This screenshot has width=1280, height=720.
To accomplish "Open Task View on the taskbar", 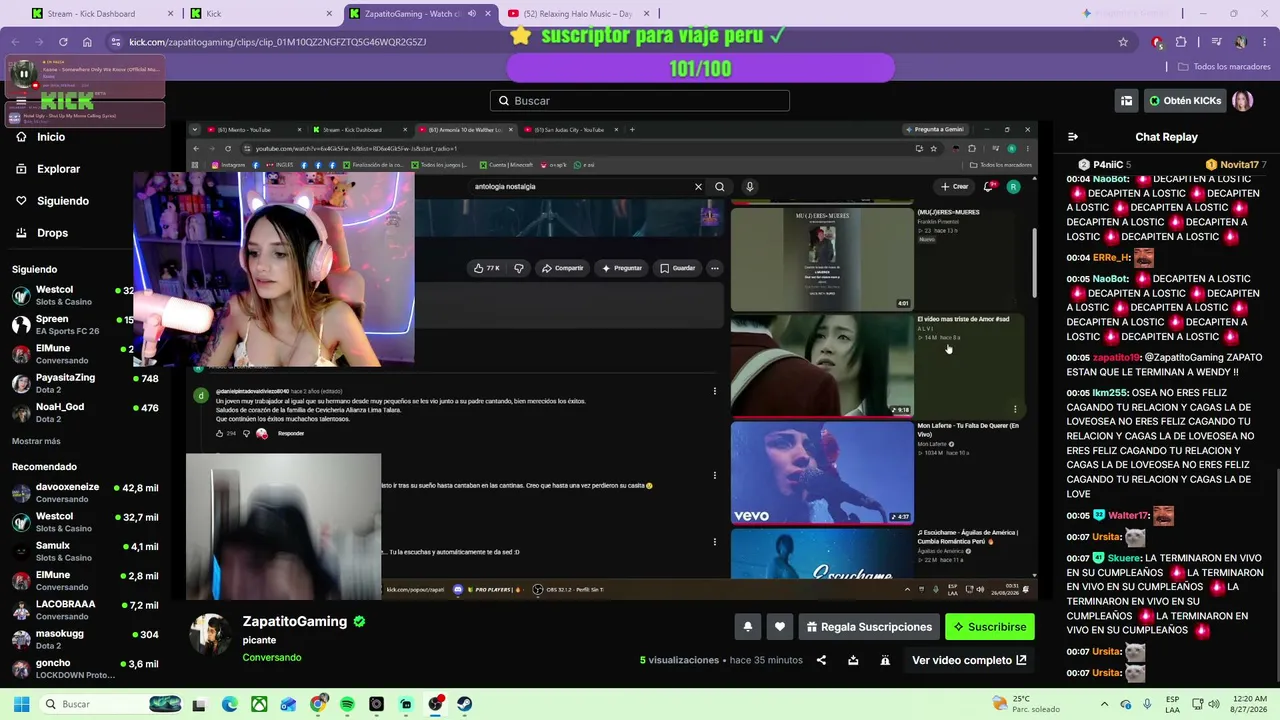I will [x=199, y=704].
